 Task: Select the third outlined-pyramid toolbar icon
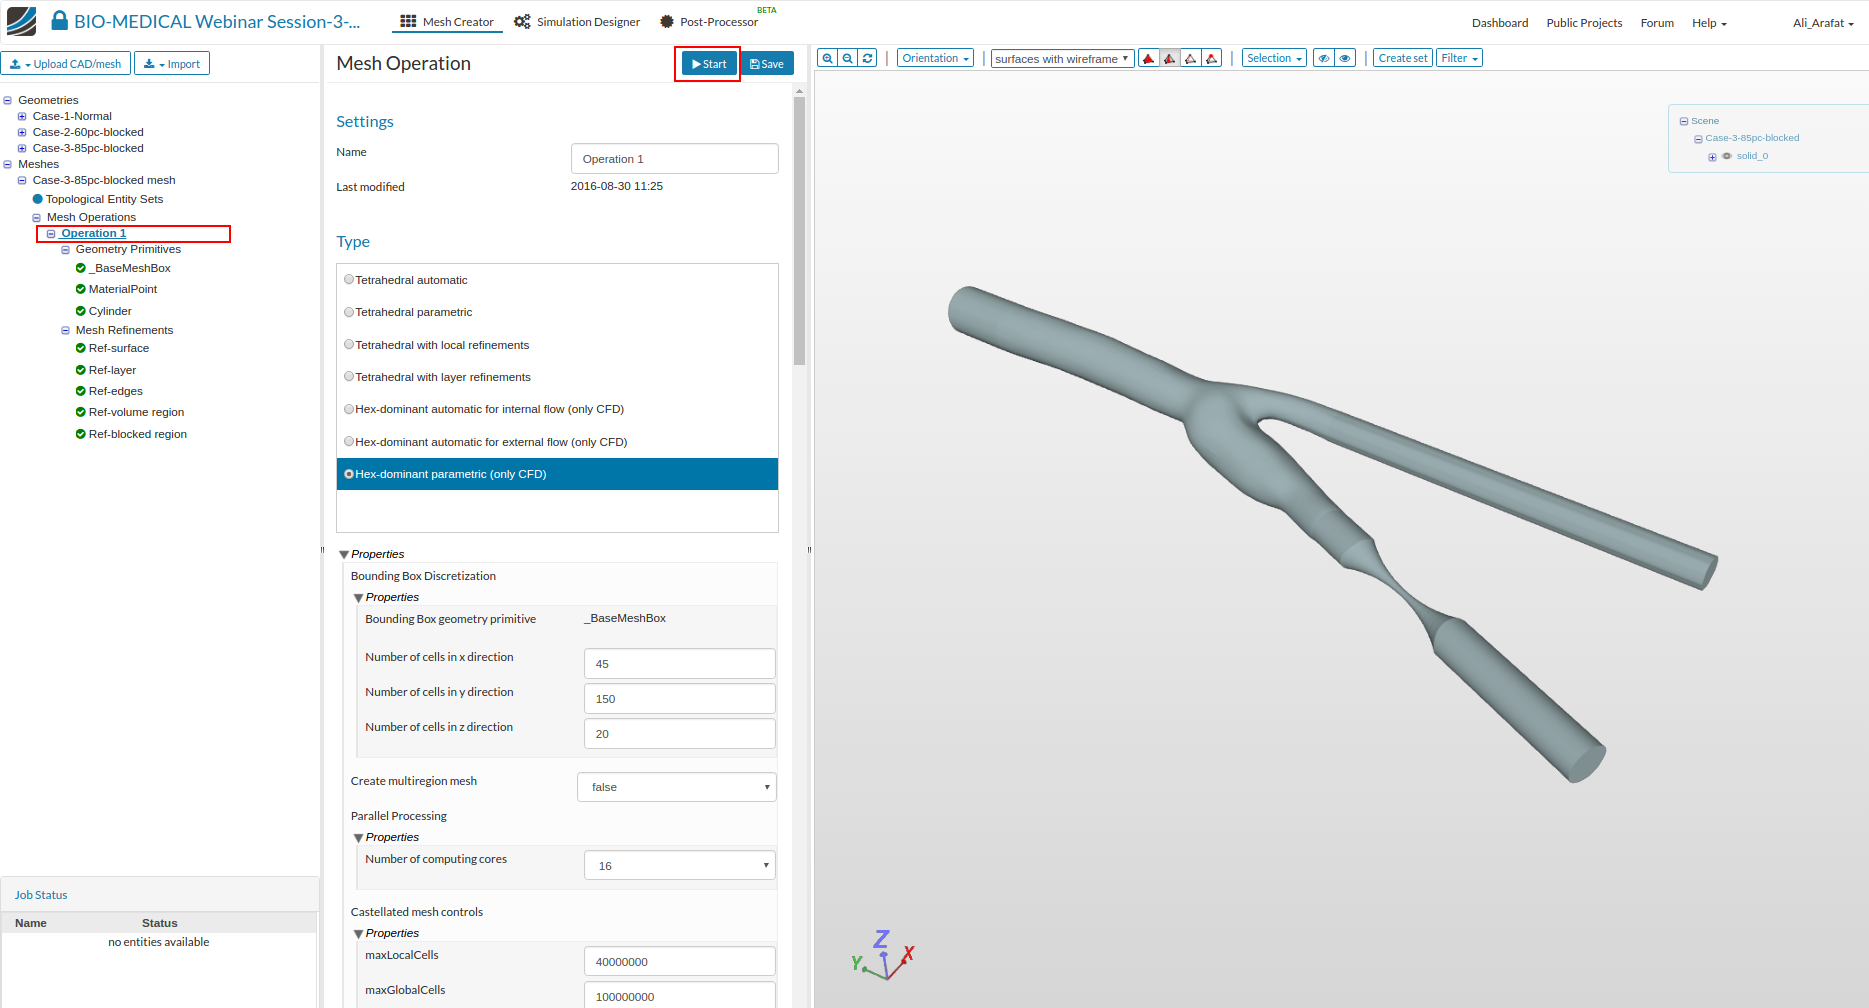click(x=1191, y=58)
